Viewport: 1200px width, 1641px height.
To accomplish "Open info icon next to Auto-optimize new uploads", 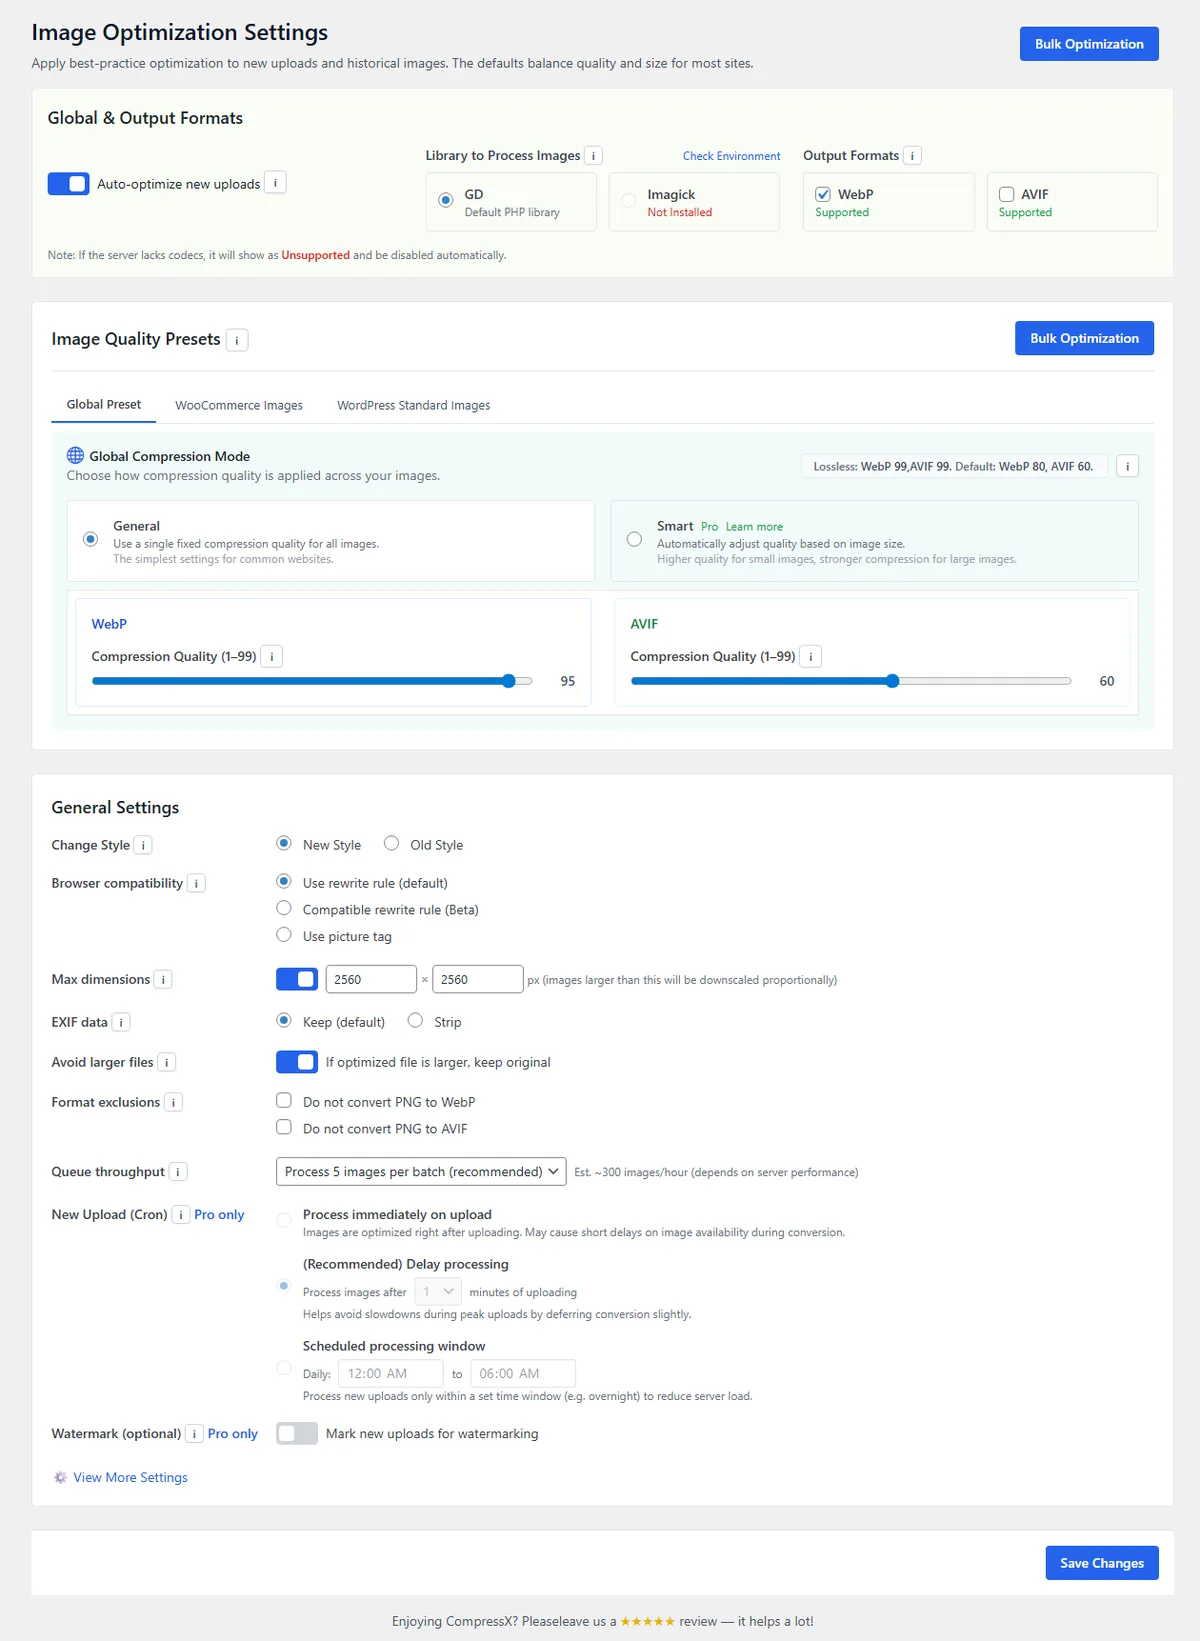I will (275, 183).
